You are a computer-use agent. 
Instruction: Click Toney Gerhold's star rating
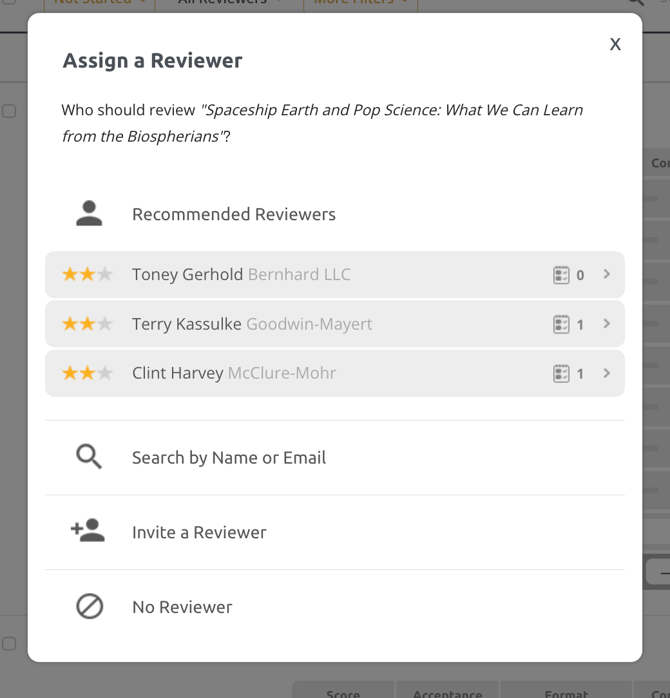coord(87,274)
